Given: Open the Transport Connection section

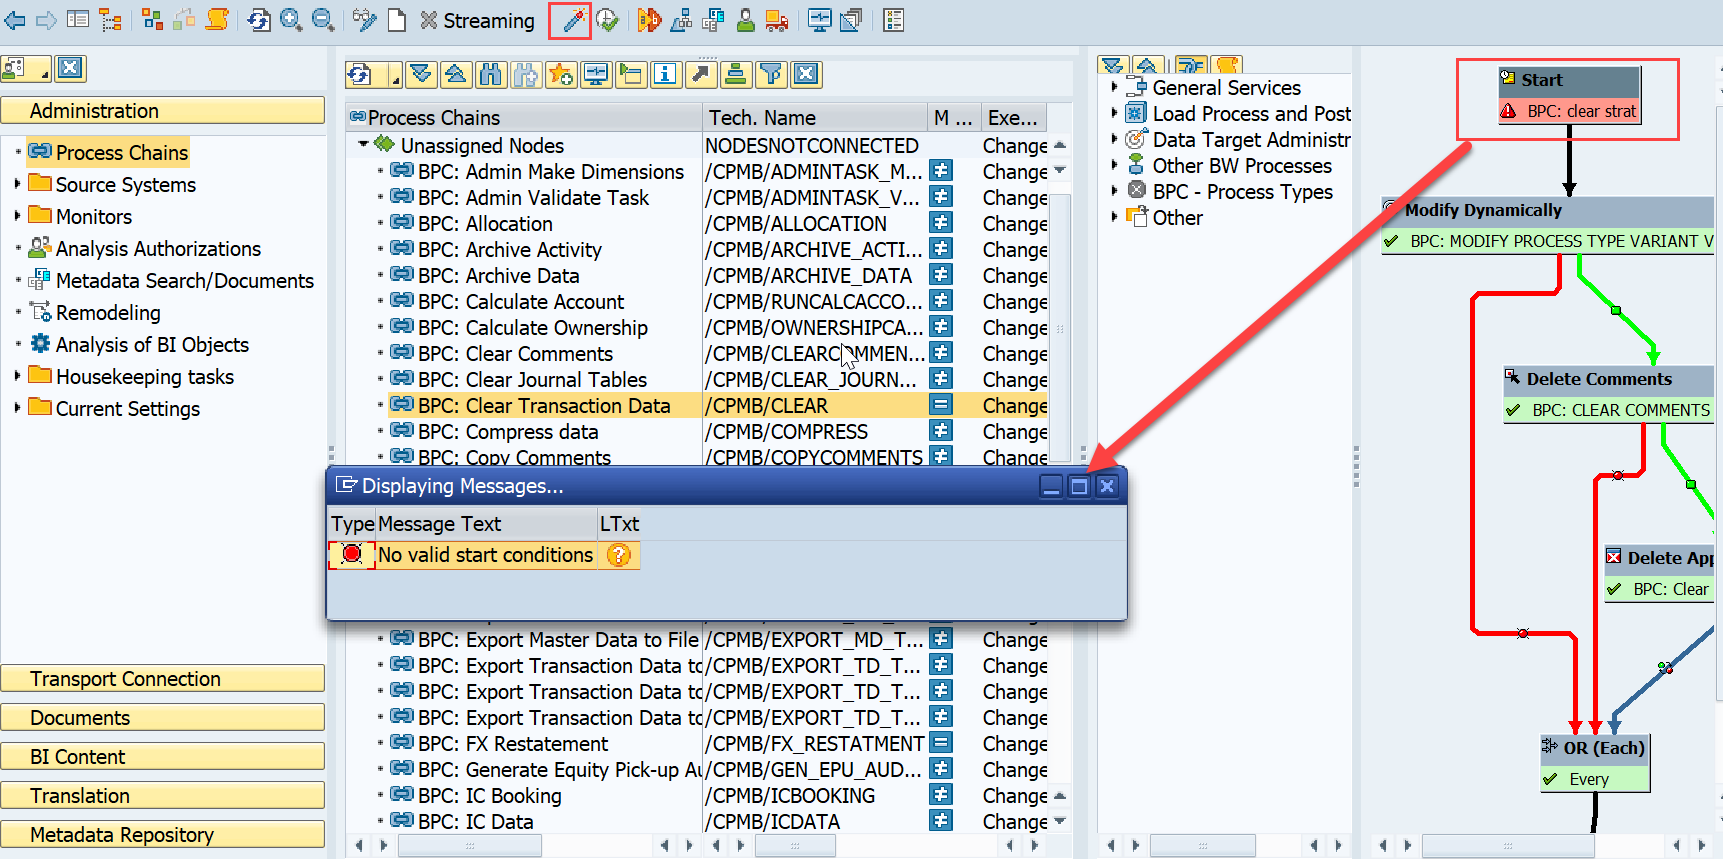Looking at the screenshot, I should pos(163,678).
